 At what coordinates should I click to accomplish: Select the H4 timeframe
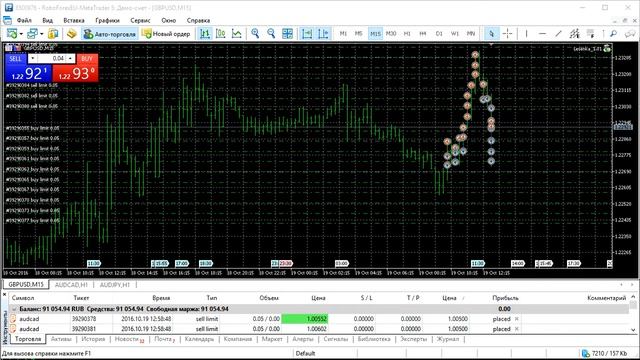coord(423,33)
